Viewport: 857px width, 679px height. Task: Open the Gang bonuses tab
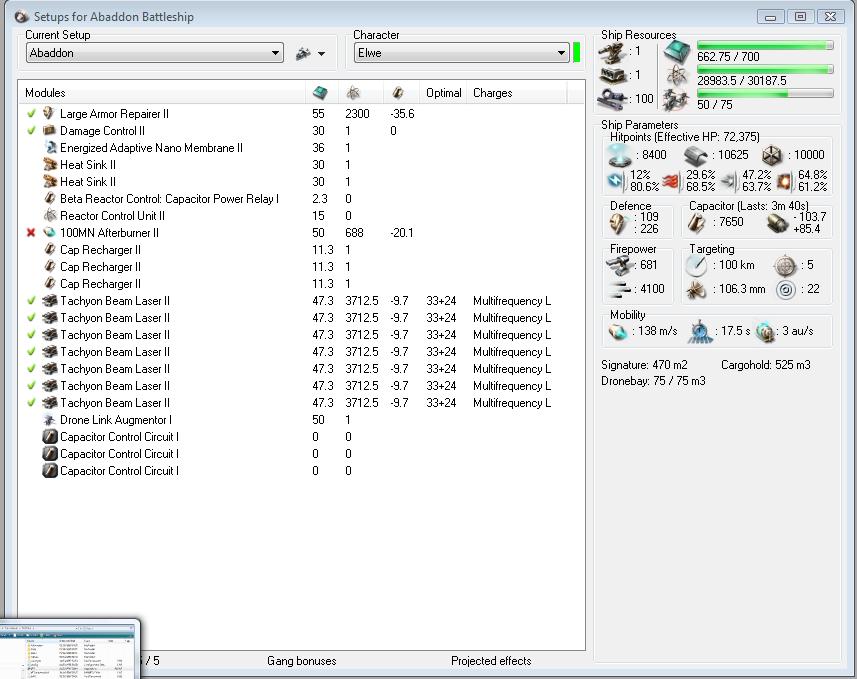301,661
